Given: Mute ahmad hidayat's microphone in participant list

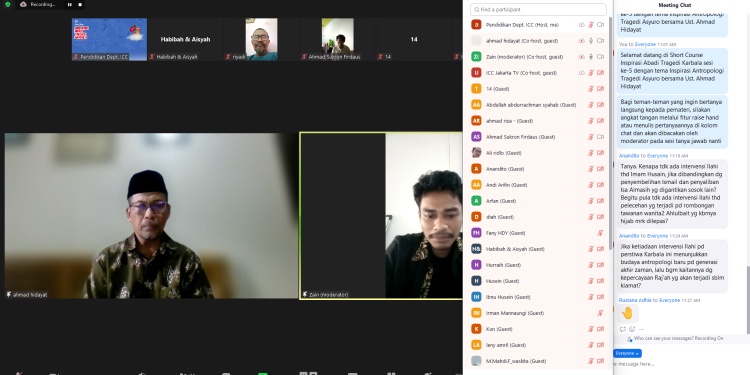Looking at the screenshot, I should click(x=591, y=41).
